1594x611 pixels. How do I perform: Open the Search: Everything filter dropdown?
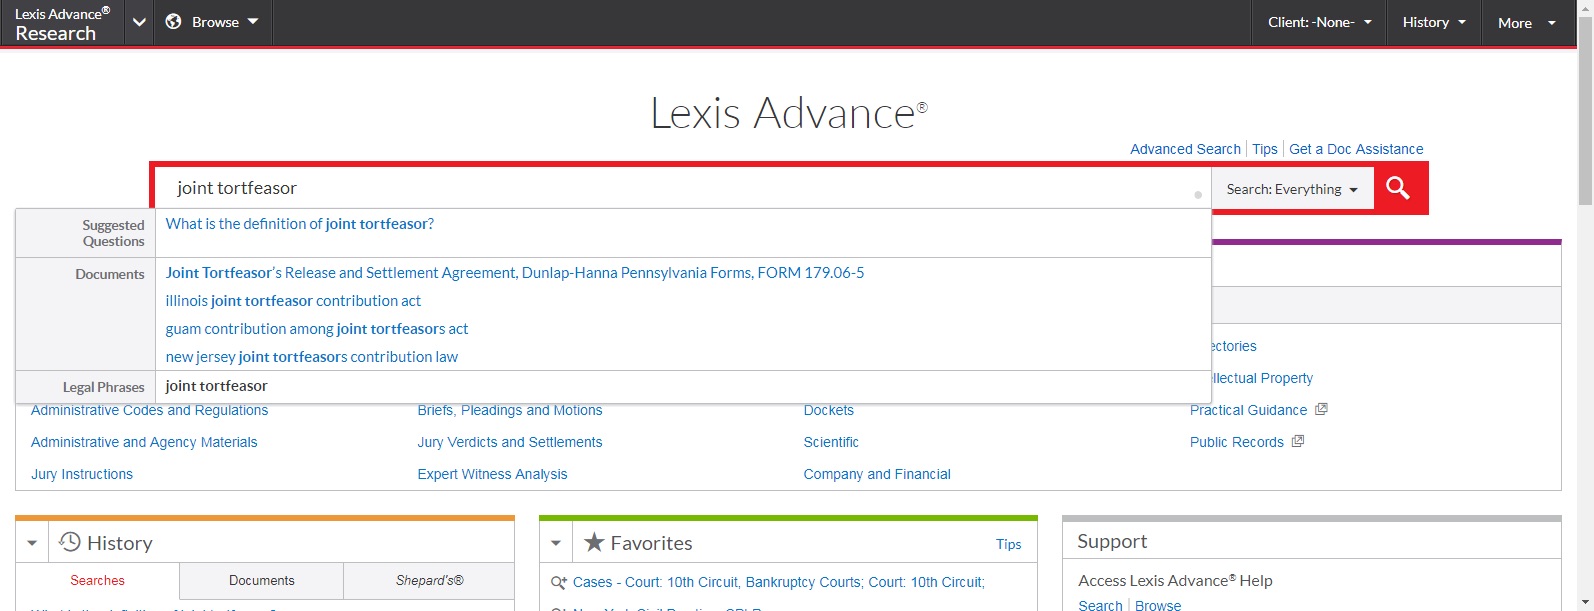(x=1292, y=189)
